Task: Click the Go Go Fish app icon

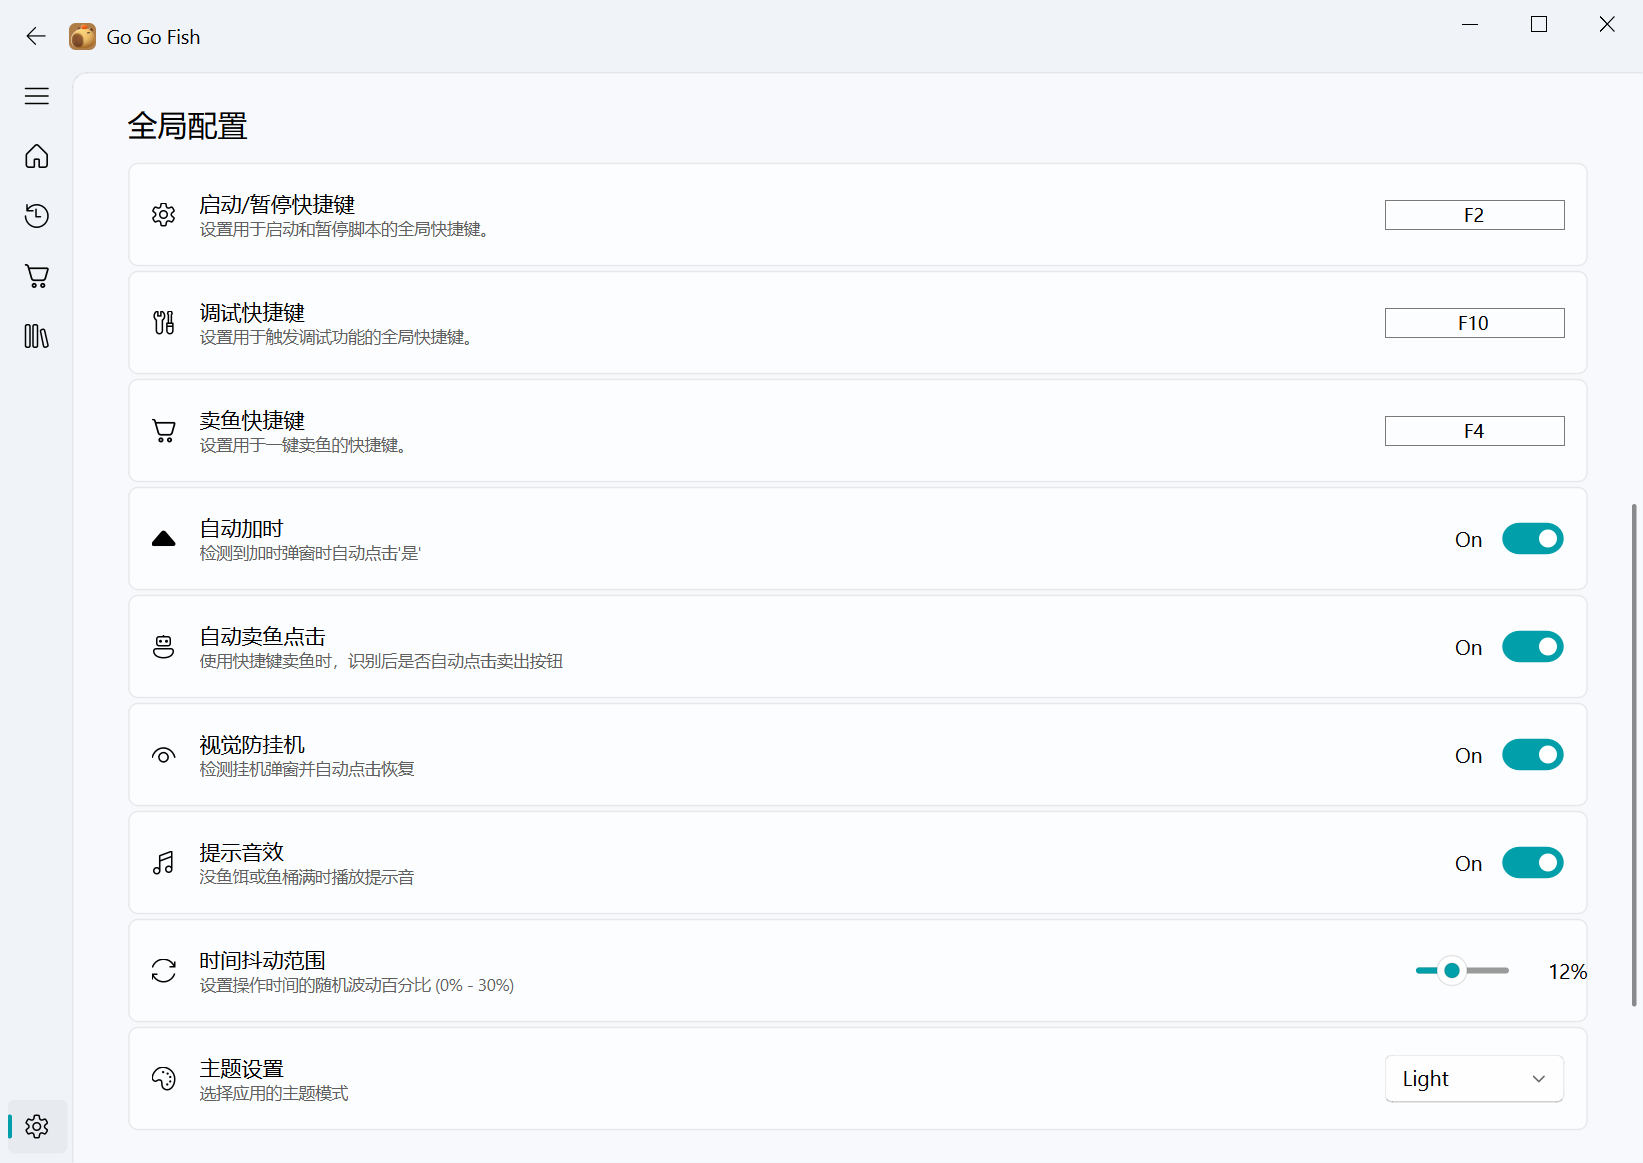Action: point(82,37)
